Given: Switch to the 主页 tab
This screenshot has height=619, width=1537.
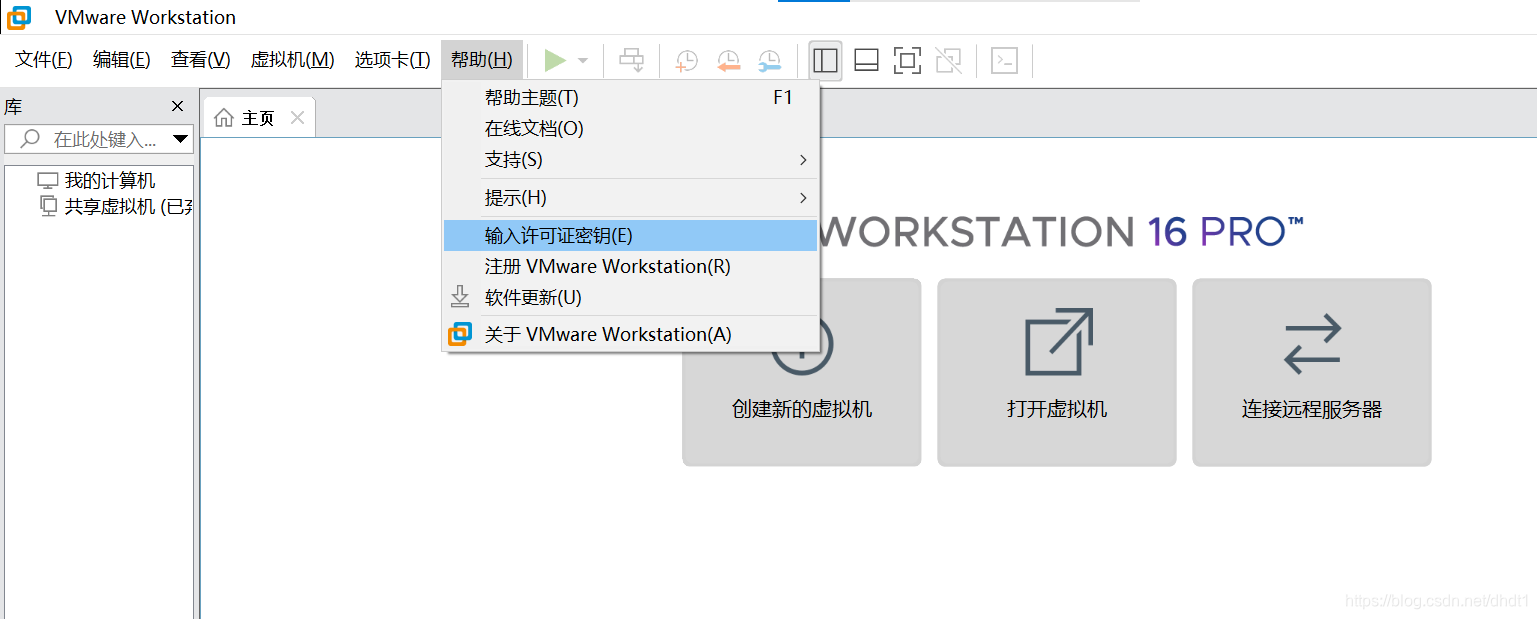Looking at the screenshot, I should [258, 118].
